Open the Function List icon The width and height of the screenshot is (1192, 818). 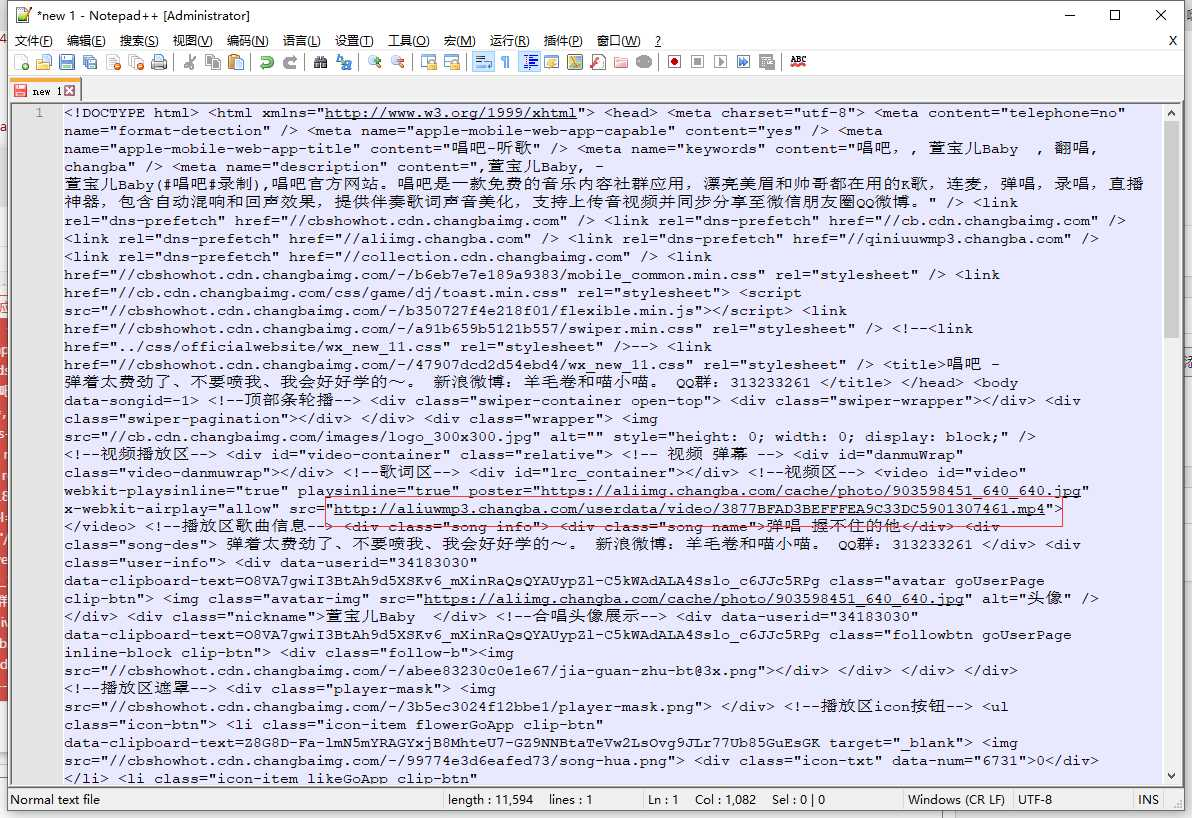tap(598, 62)
